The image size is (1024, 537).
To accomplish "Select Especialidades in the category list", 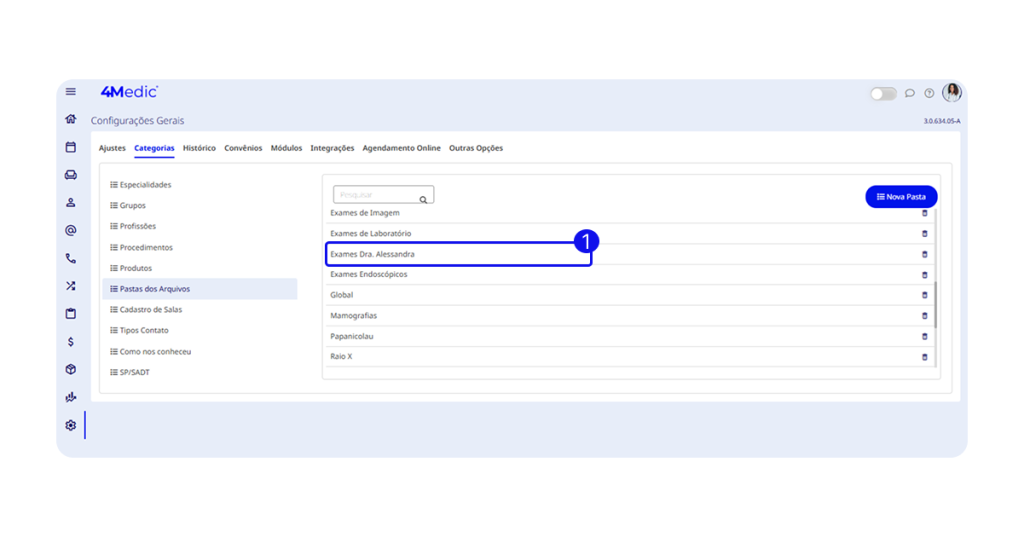I will tap(145, 185).
